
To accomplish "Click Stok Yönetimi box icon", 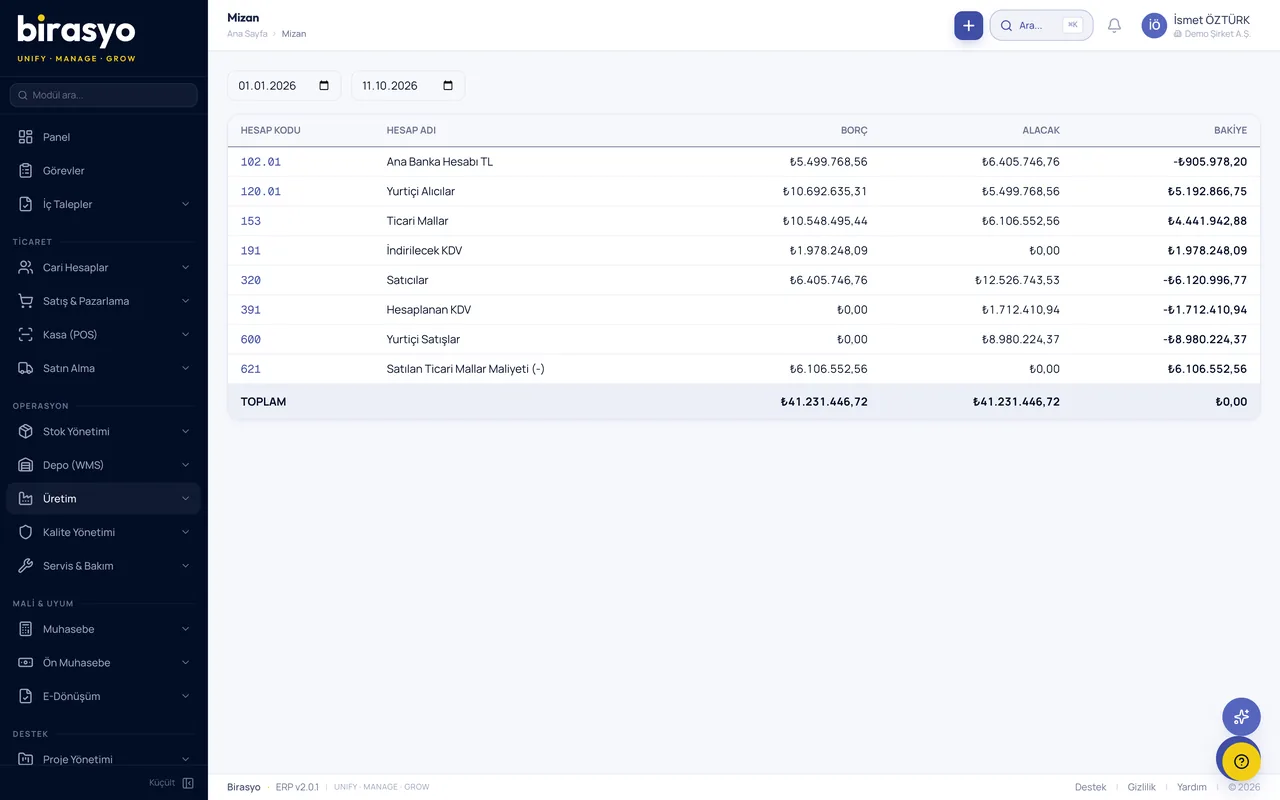I will [x=26, y=432].
